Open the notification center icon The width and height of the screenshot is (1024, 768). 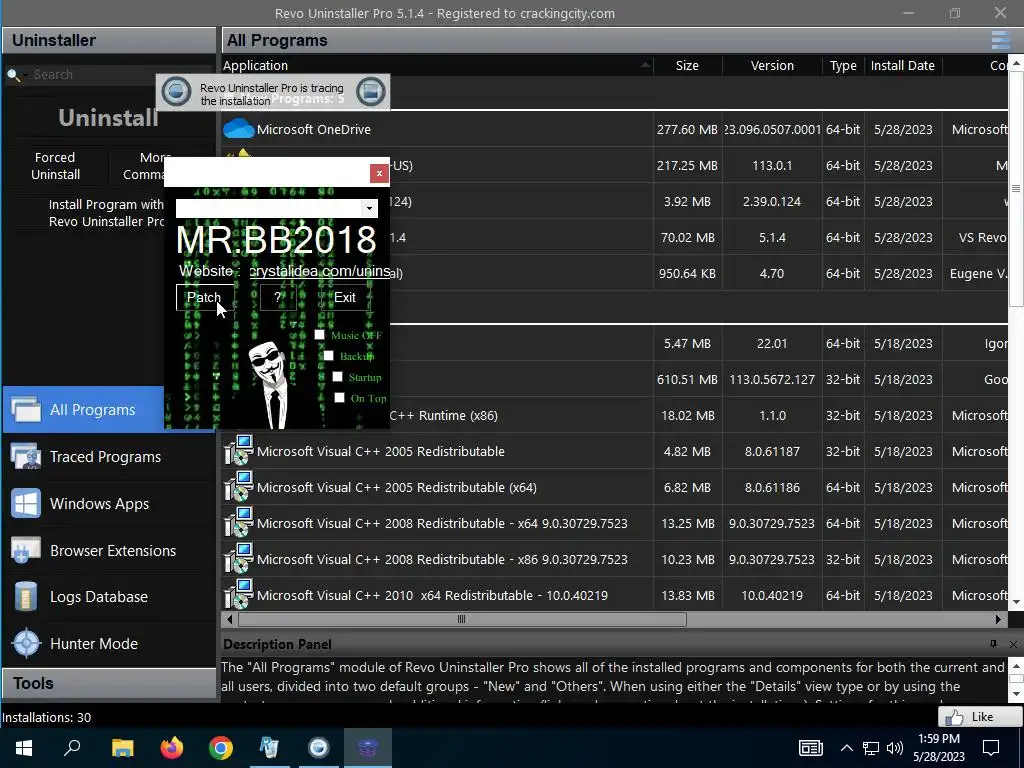tap(991, 748)
